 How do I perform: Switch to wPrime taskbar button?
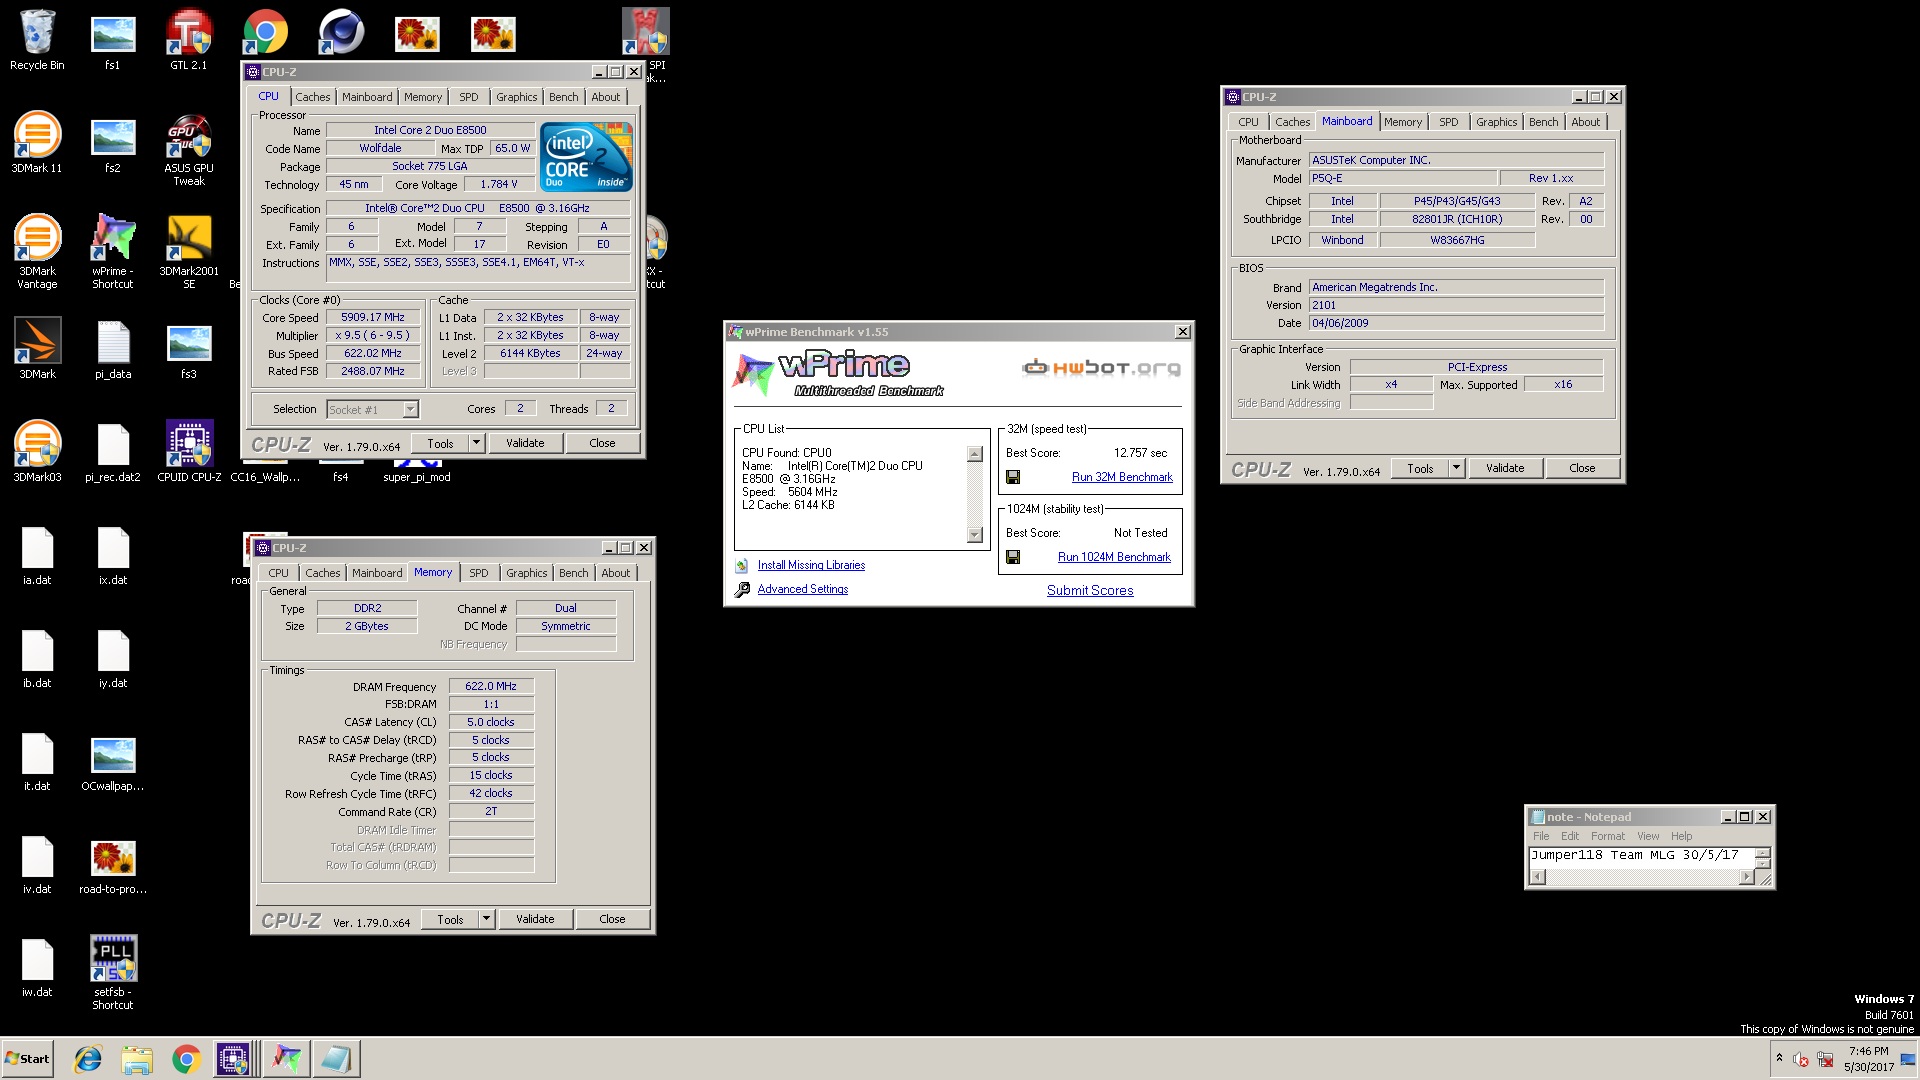click(286, 1059)
